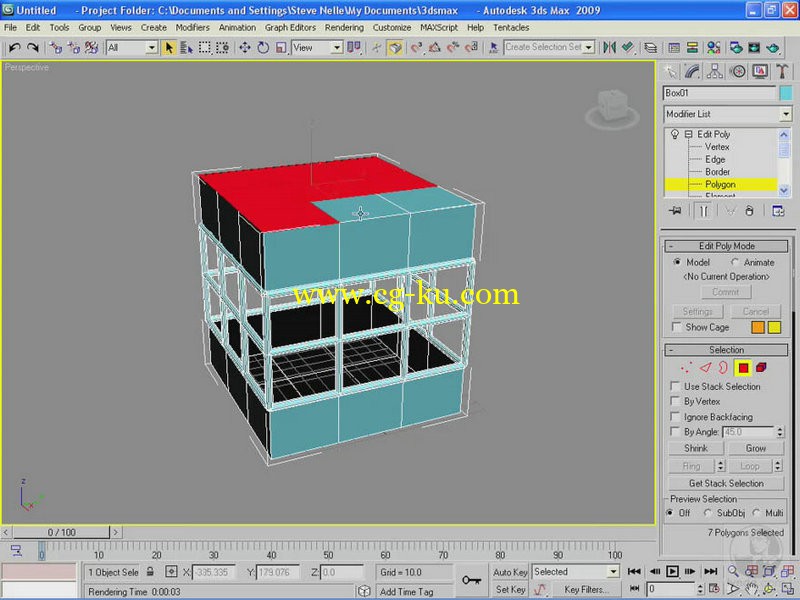Activate the Select and Scale tool
The image size is (800, 600).
pos(281,48)
